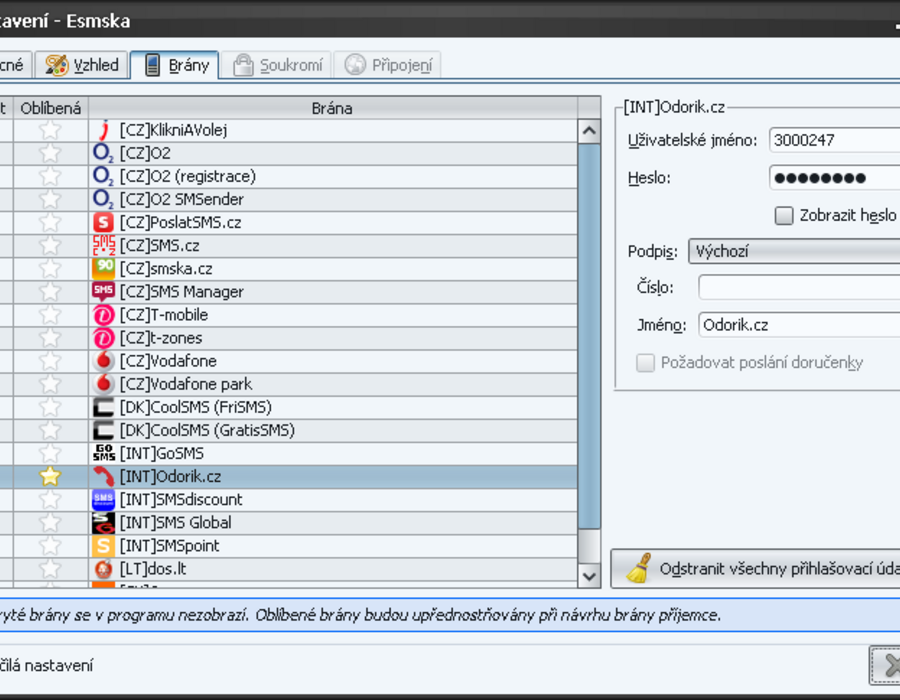This screenshot has height=700, width=900.
Task: Select the Brány tab
Action: point(175,65)
